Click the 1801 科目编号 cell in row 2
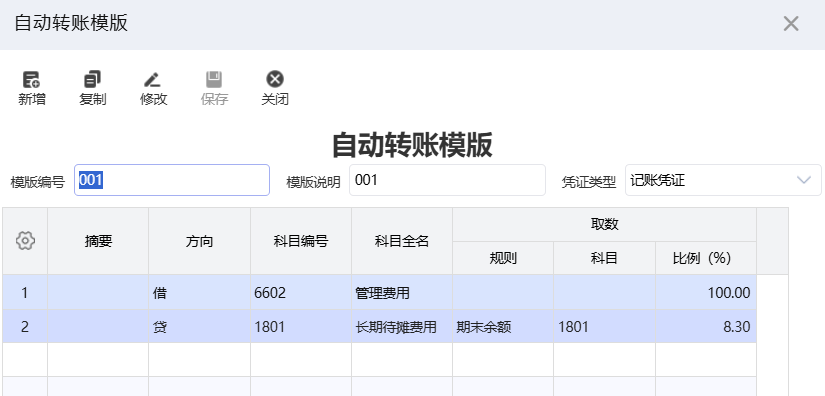 point(301,327)
